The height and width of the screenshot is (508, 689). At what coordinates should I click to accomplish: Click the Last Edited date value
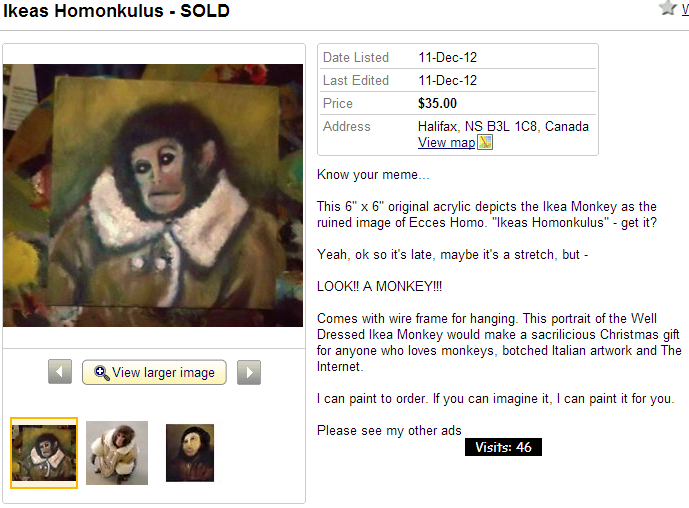point(447,80)
